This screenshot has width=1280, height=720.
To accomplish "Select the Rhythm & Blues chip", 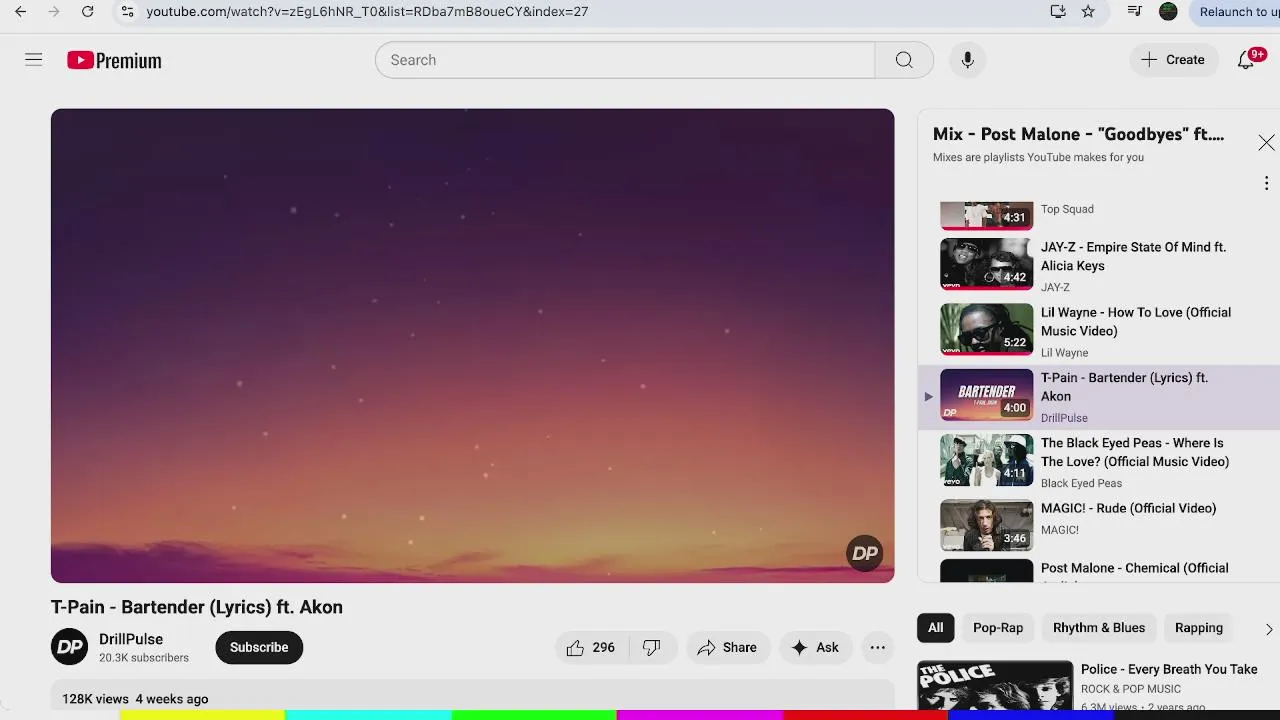I will 1099,628.
